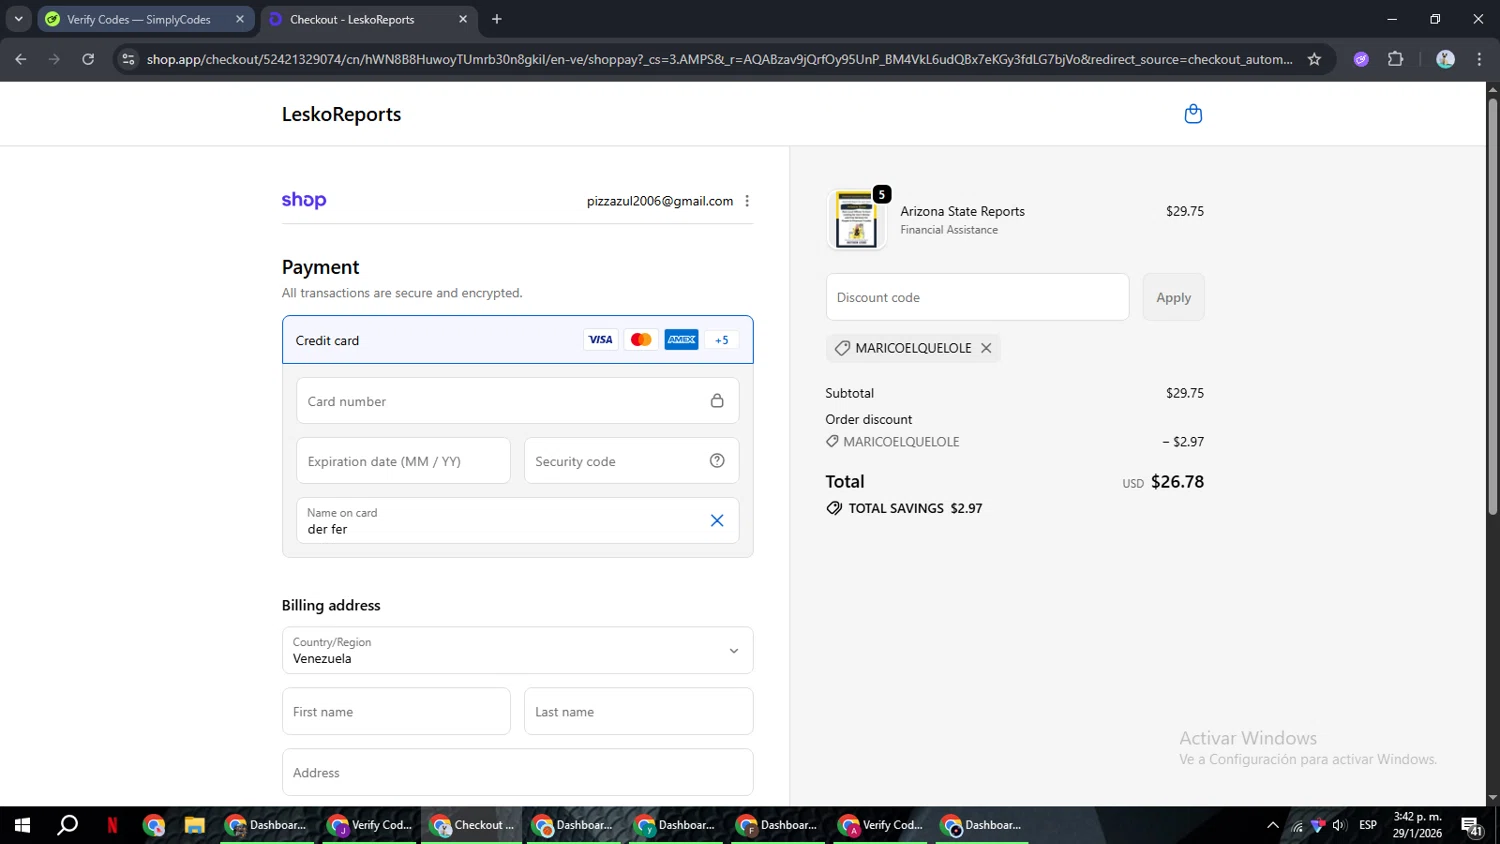Click the lock icon in Card number field
Viewport: 1500px width, 844px height.
(717, 401)
